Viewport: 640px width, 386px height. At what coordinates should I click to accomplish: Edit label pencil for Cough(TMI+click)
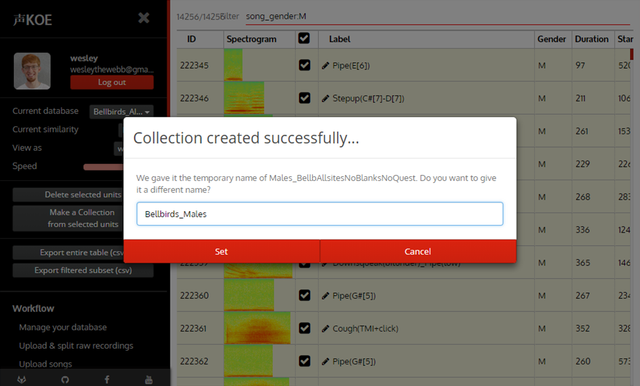(325, 328)
